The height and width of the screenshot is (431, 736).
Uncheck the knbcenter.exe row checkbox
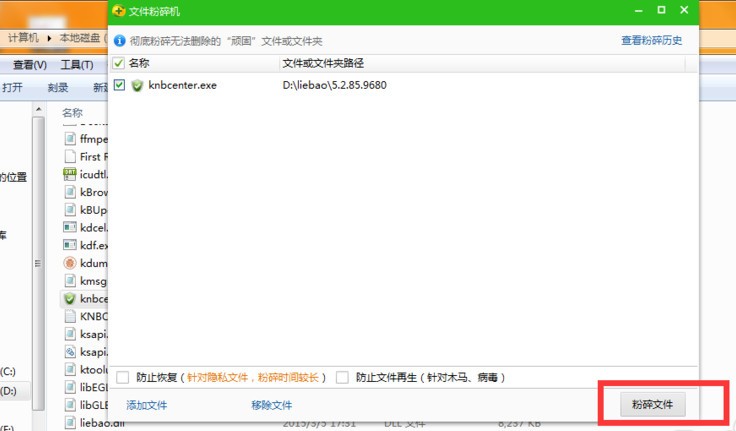pos(119,85)
